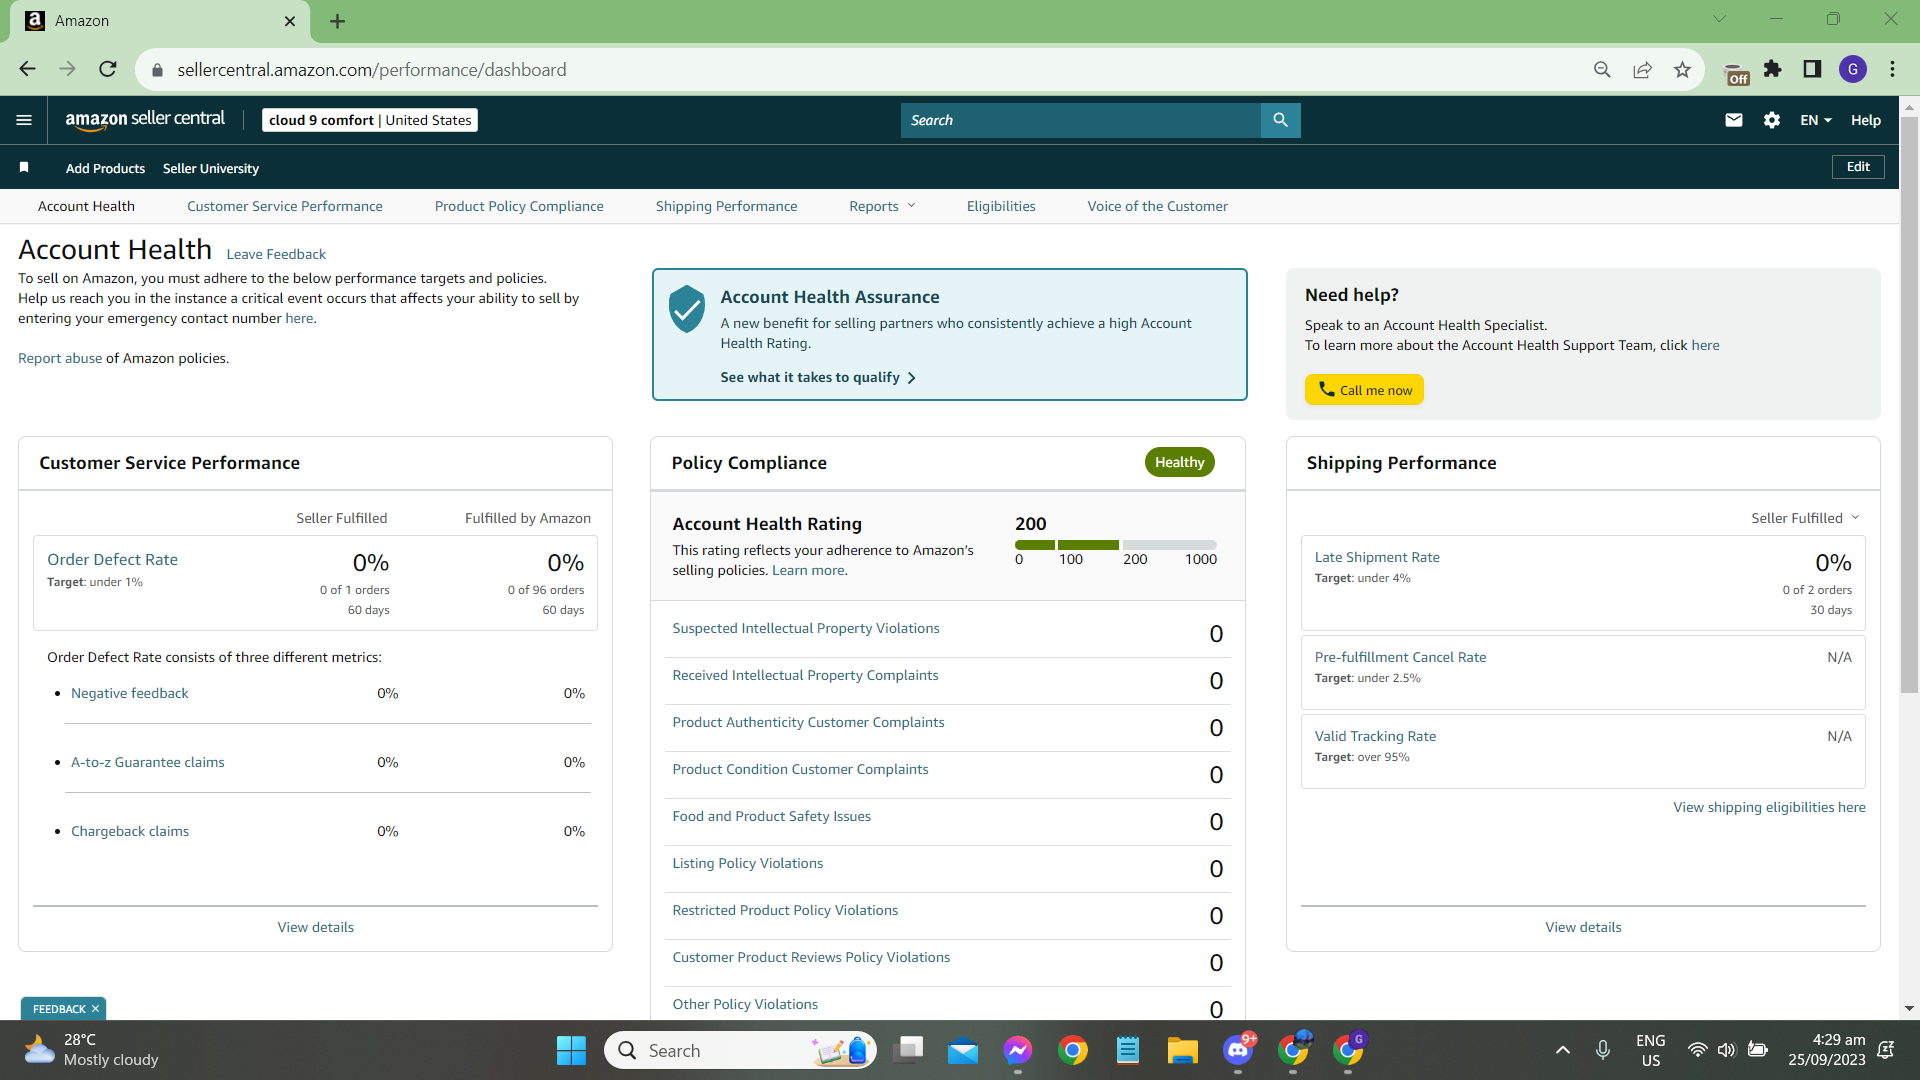The height and width of the screenshot is (1080, 1920).
Task: Click the Edit button in the bookmarks bar
Action: [x=1858, y=167]
